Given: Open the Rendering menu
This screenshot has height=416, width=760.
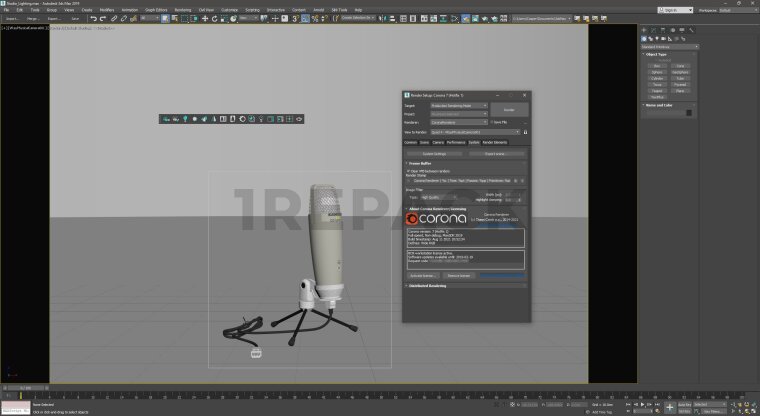Looking at the screenshot, I should tap(183, 10).
